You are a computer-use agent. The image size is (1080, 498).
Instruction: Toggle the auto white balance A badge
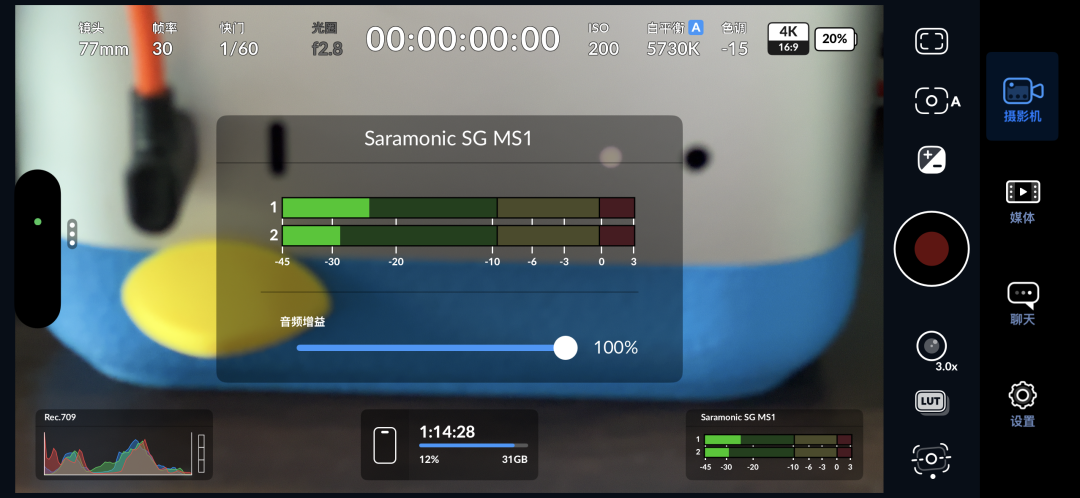[696, 28]
